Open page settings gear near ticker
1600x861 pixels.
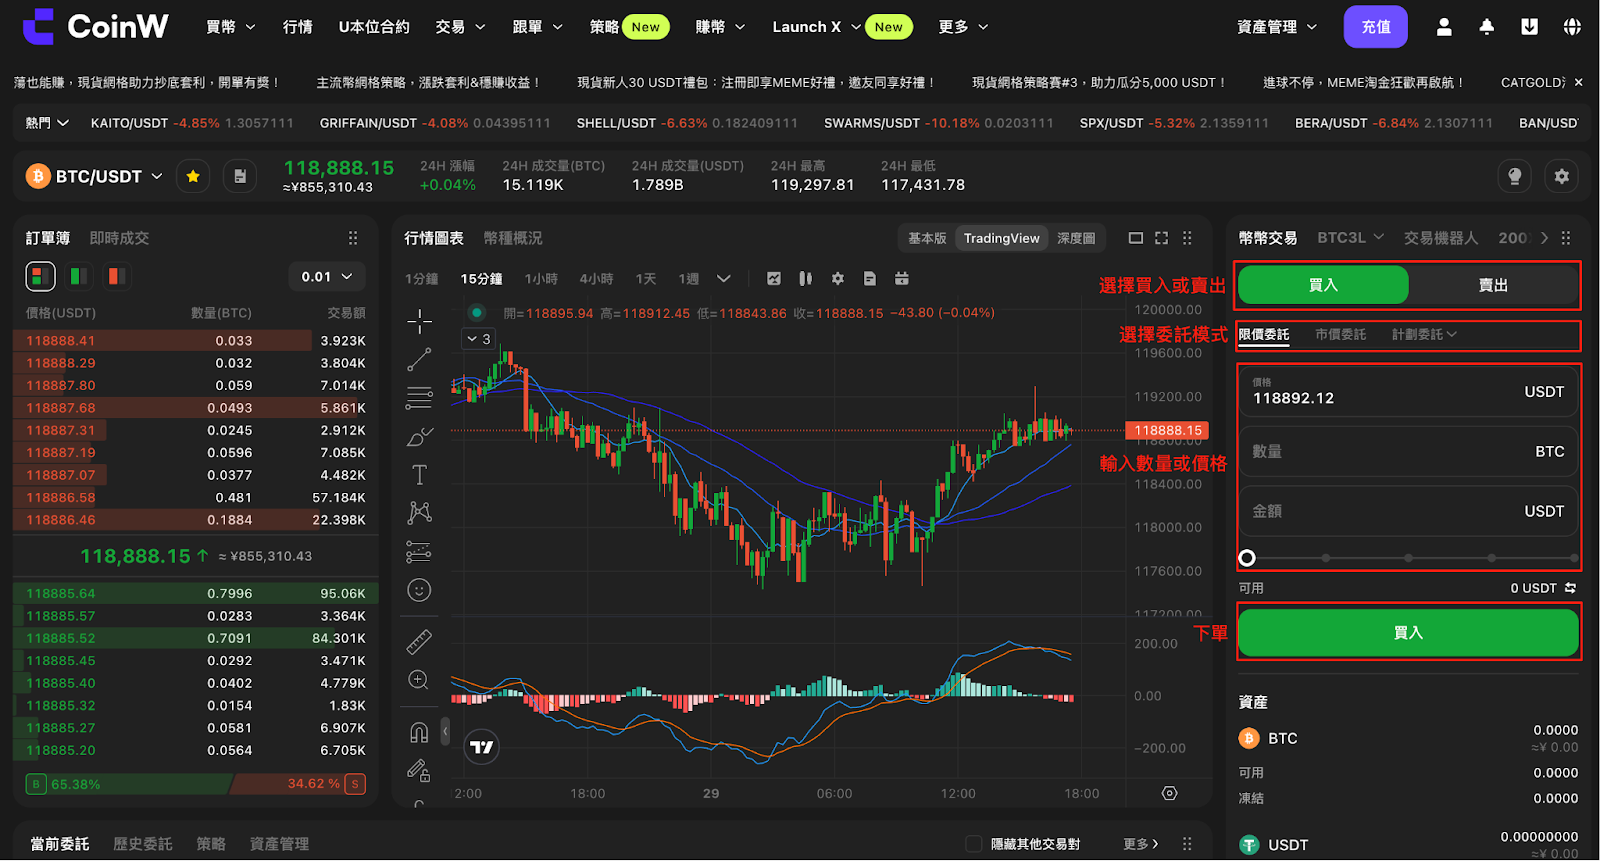point(1562,177)
